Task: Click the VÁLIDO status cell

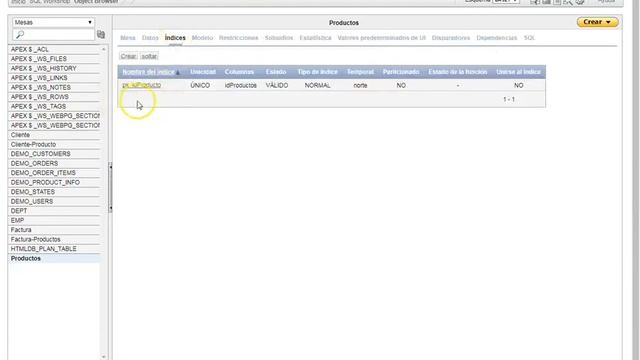Action: point(277,85)
